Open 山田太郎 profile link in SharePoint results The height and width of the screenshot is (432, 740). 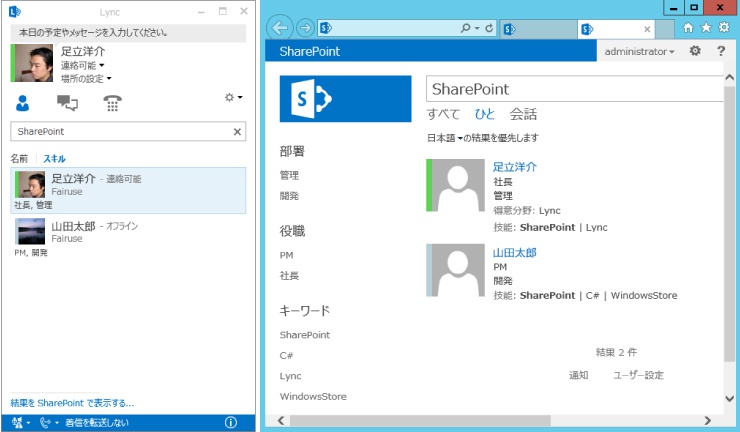click(x=515, y=253)
